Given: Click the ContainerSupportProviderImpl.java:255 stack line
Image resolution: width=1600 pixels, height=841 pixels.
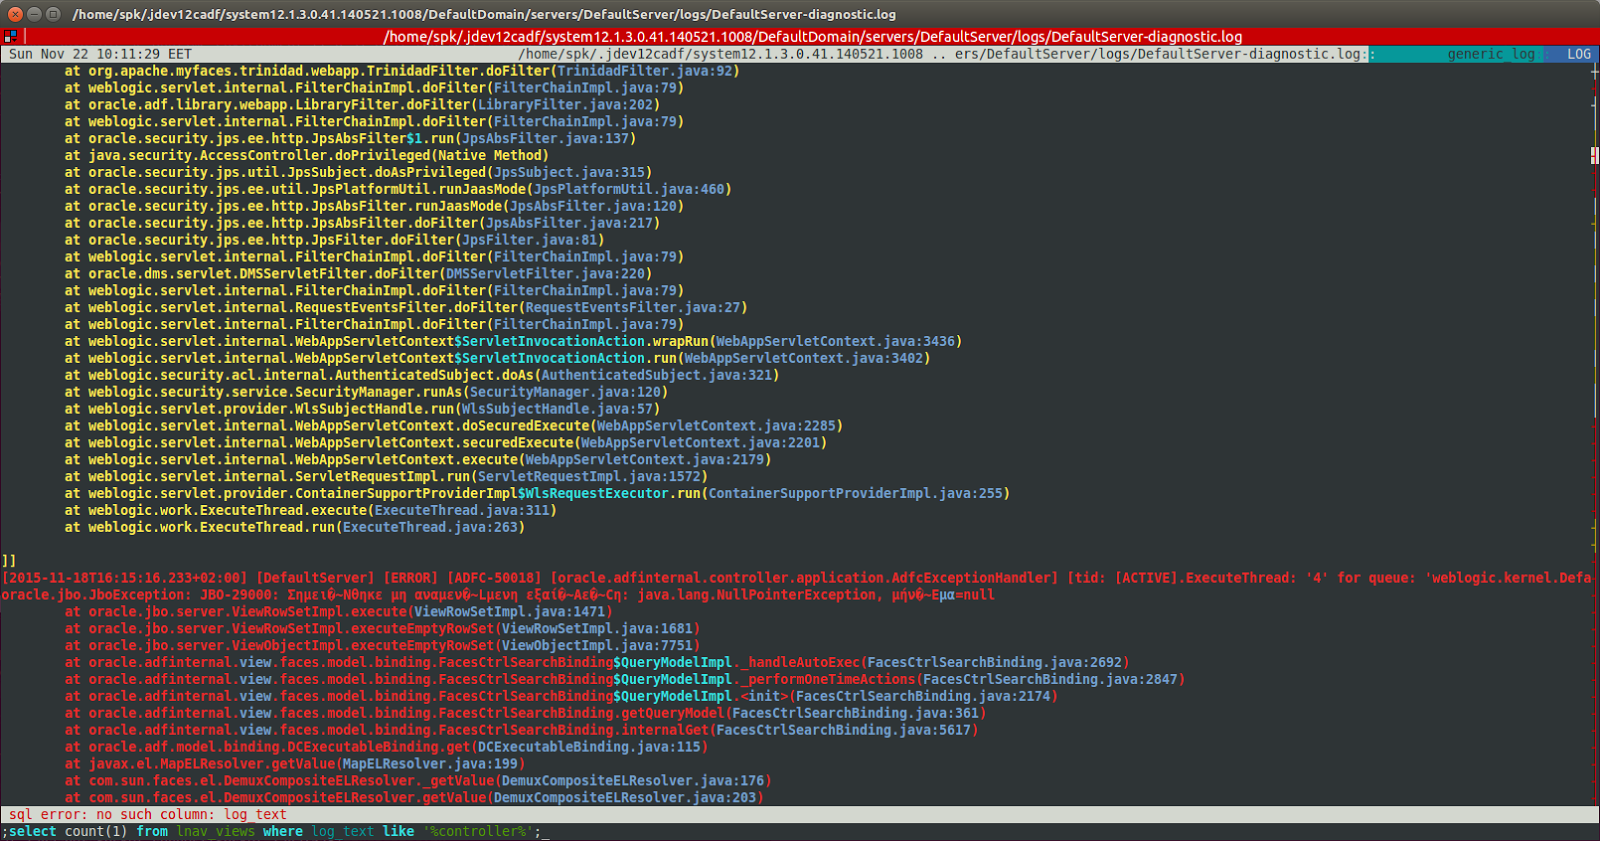Looking at the screenshot, I should (537, 494).
